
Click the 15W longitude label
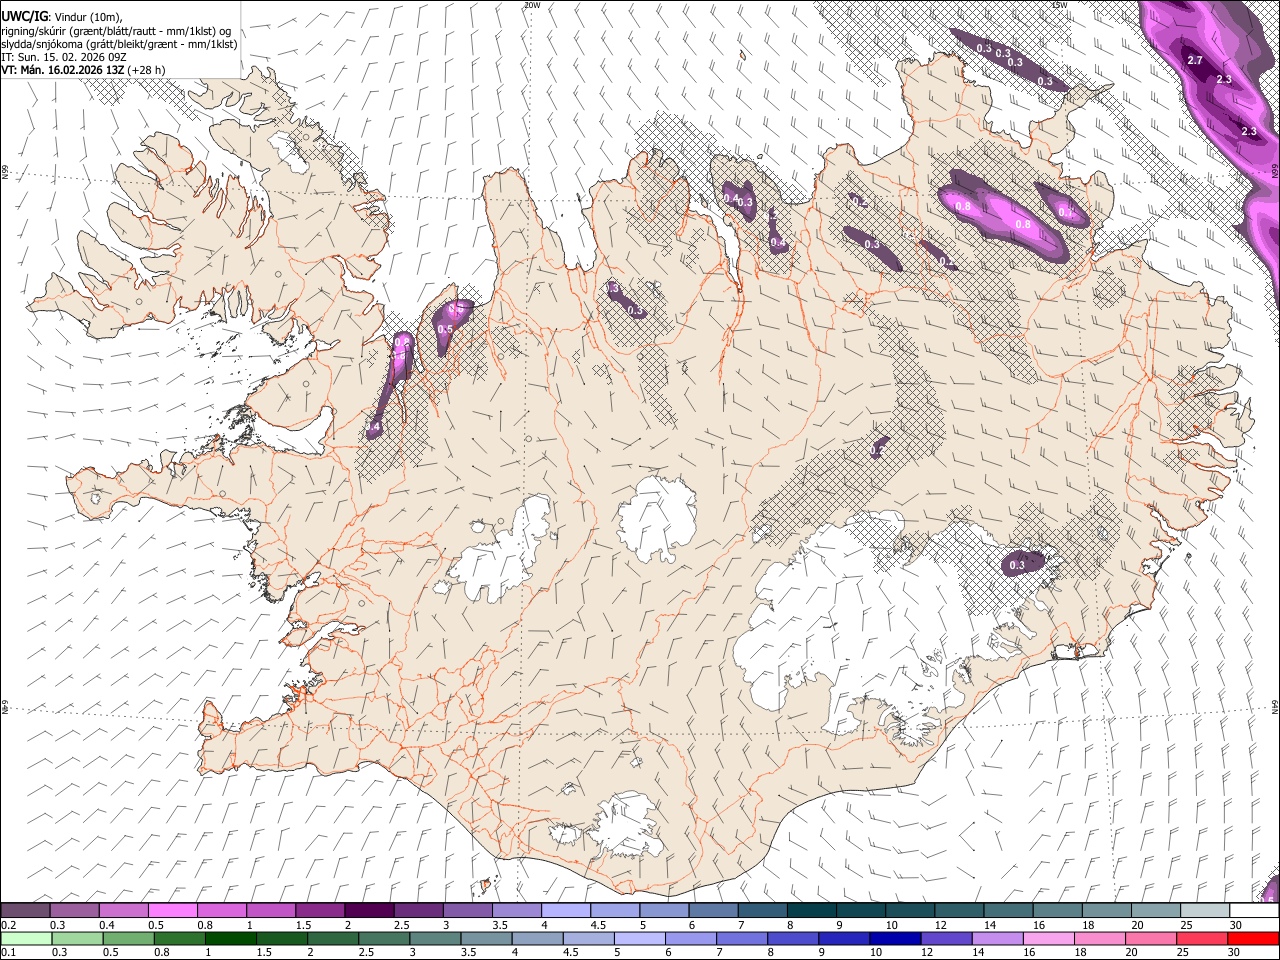pyautogui.click(x=1060, y=5)
